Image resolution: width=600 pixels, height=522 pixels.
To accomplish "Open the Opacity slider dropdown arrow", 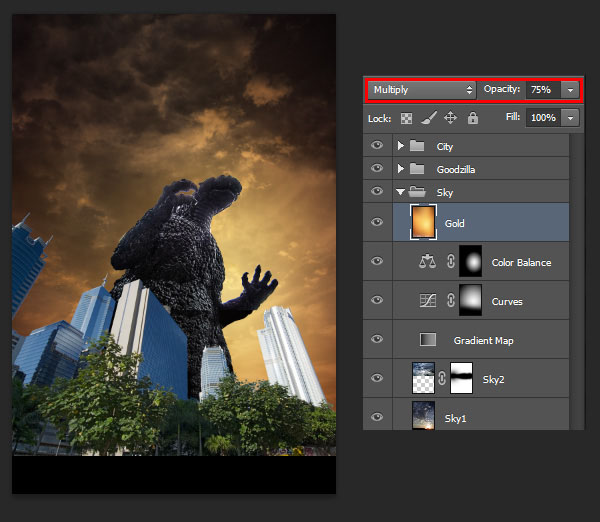I will coord(570,90).
